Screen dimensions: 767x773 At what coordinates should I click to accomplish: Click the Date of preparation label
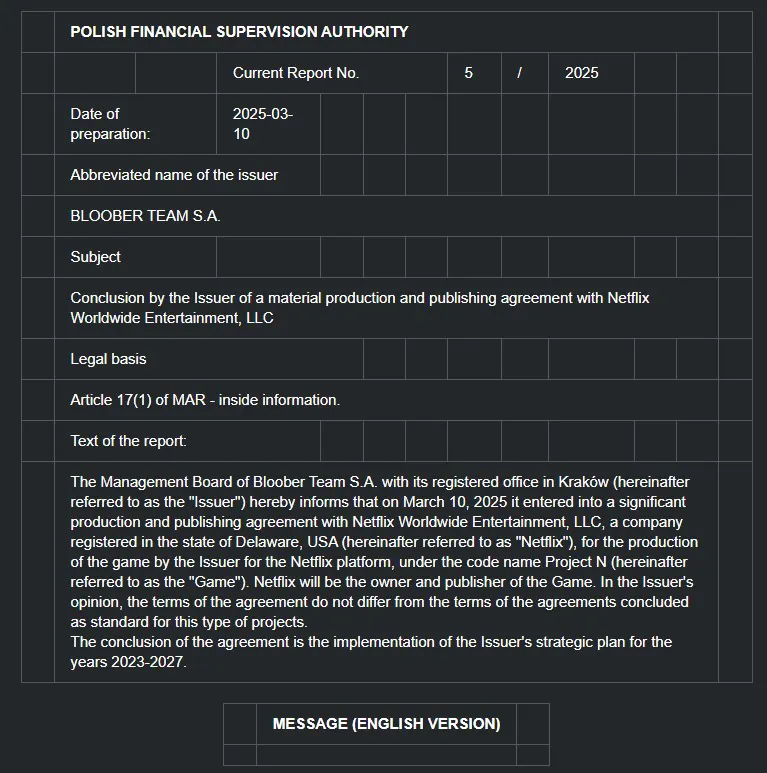tap(110, 124)
